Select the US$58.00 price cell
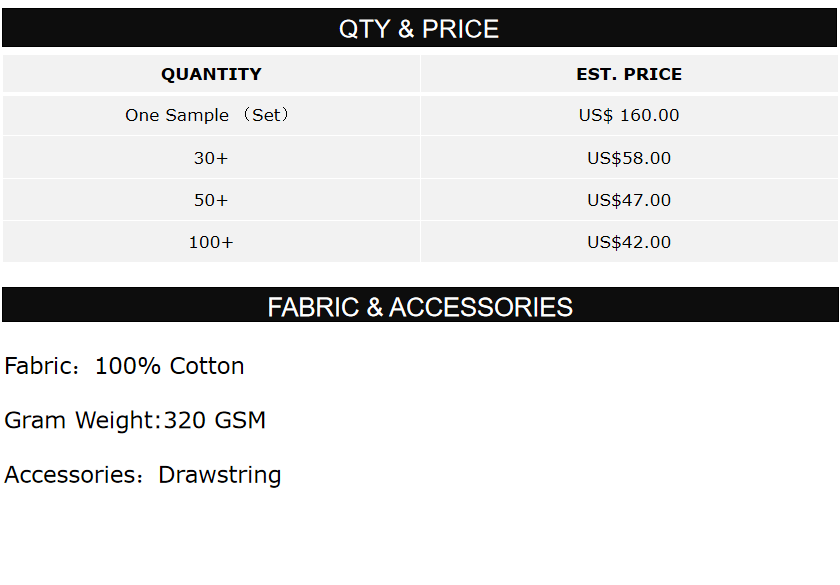The image size is (840, 585). [629, 158]
